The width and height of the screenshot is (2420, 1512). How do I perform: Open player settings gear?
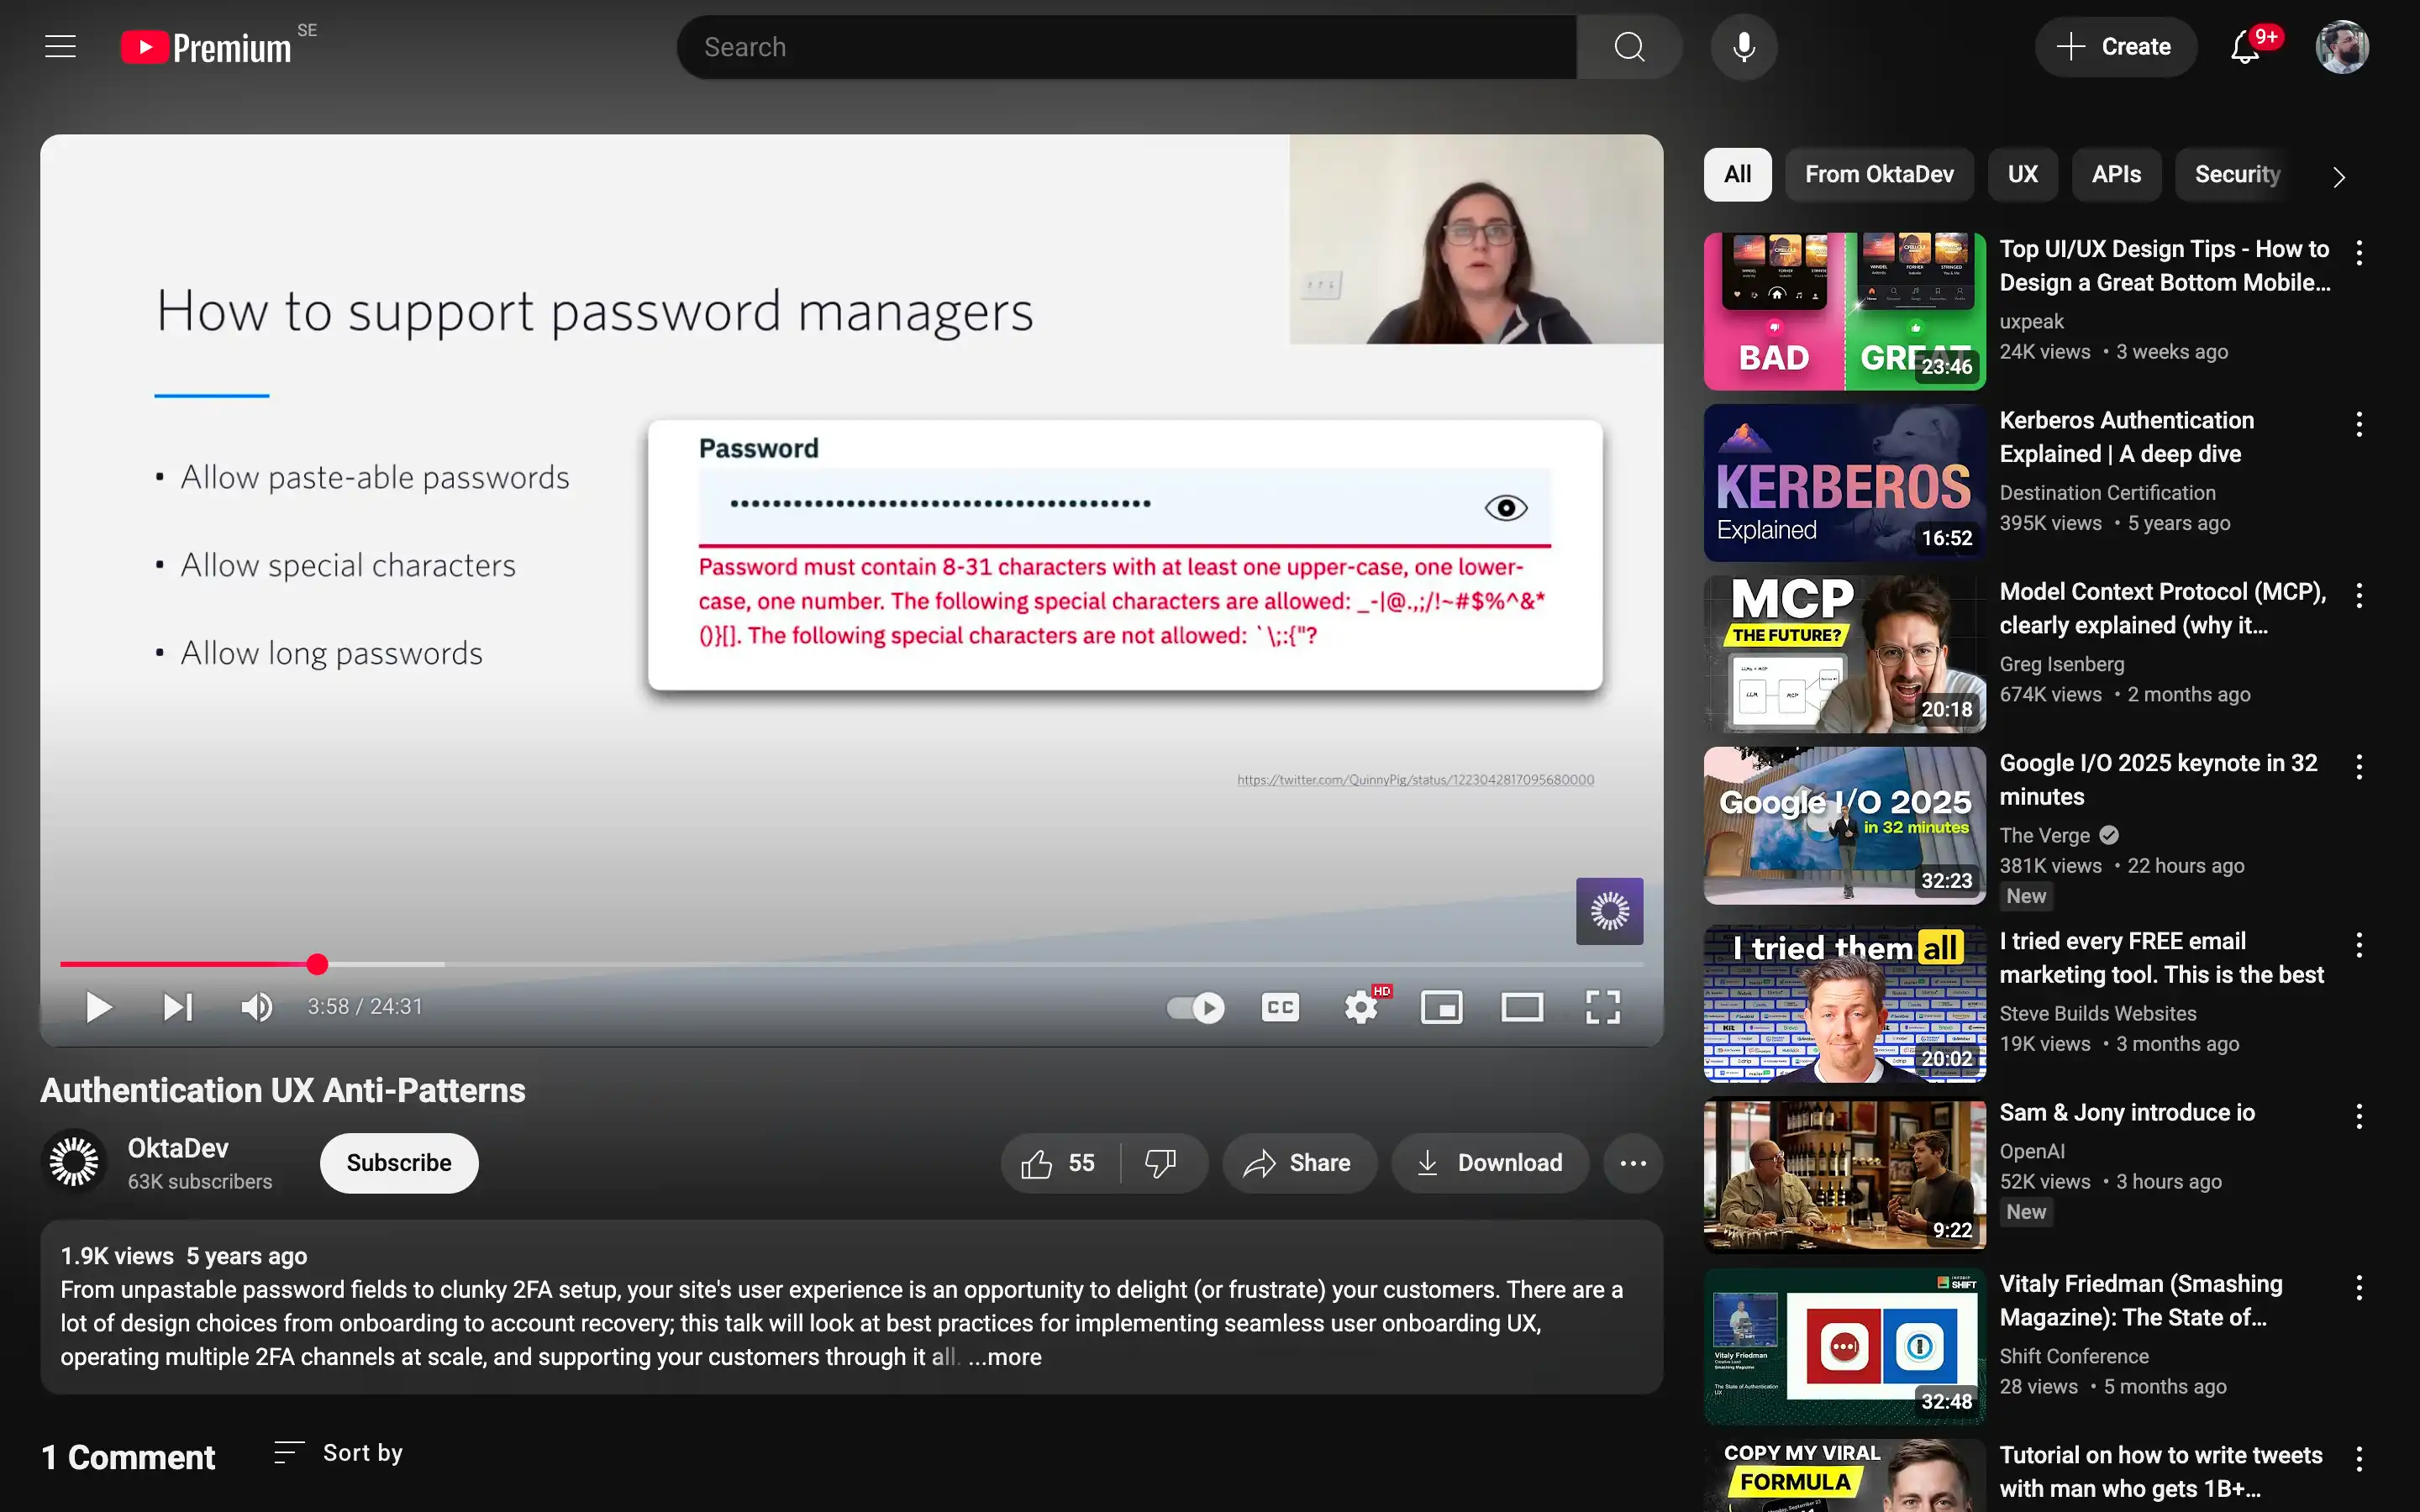[1361, 1007]
